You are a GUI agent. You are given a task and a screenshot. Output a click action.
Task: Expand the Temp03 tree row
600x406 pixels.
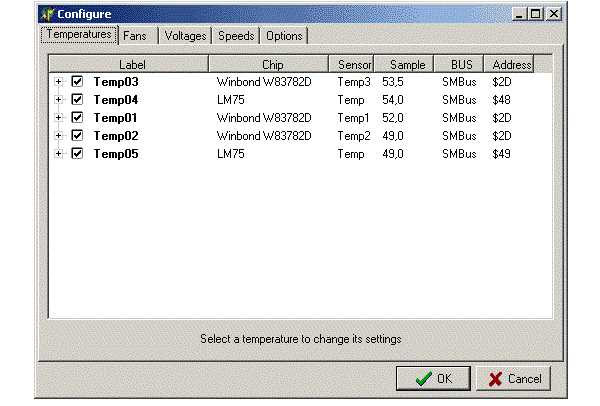pyautogui.click(x=59, y=82)
